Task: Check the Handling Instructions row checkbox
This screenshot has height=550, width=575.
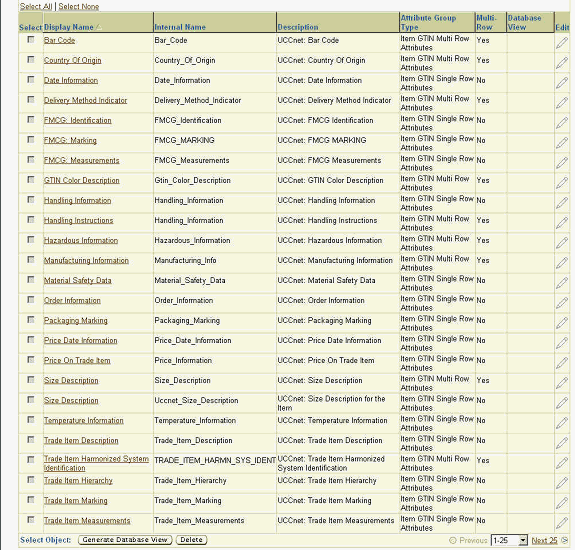Action: pos(31,220)
